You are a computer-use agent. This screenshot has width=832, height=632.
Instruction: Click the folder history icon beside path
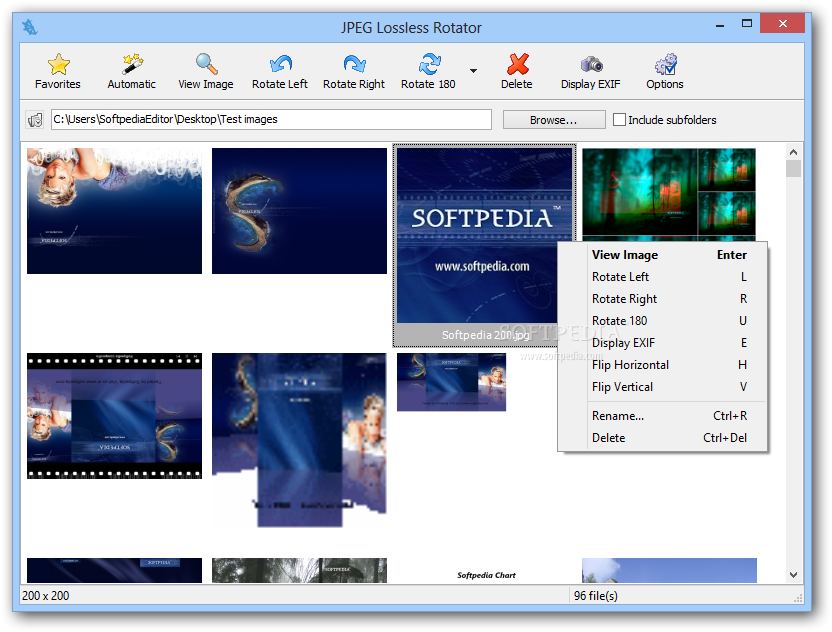[x=35, y=120]
